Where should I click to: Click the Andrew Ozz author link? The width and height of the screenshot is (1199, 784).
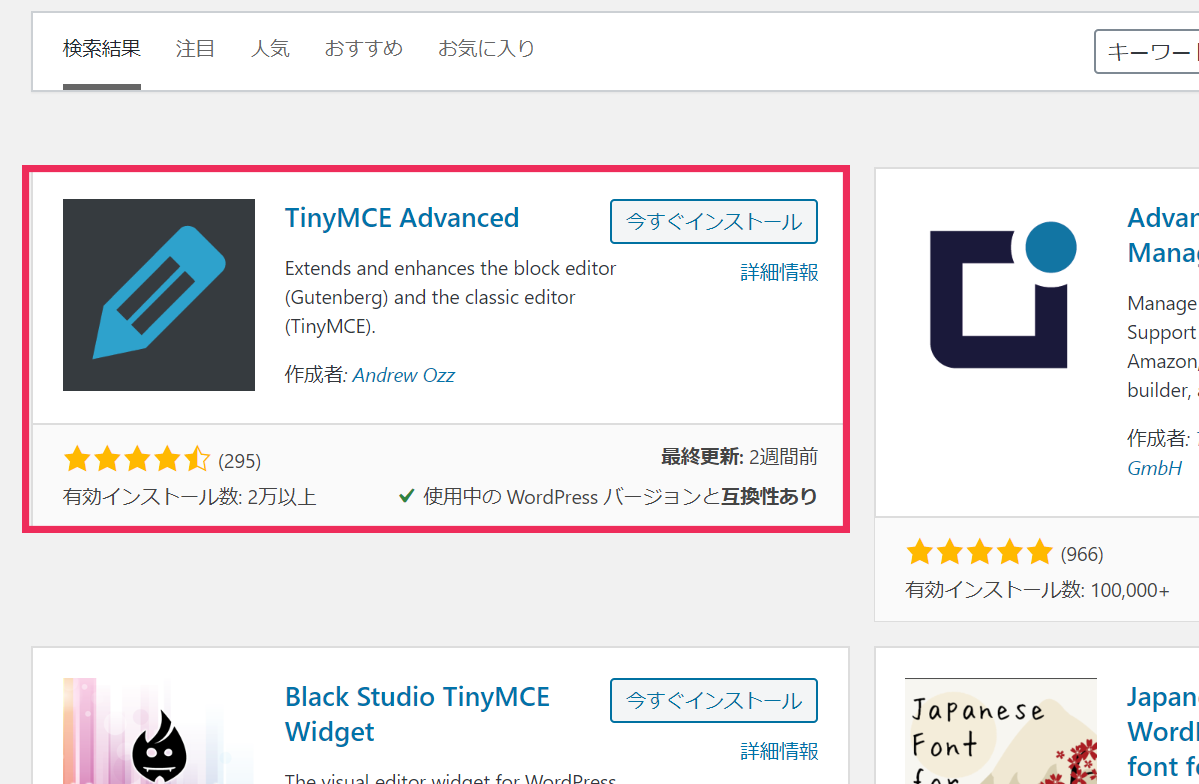[x=403, y=375]
